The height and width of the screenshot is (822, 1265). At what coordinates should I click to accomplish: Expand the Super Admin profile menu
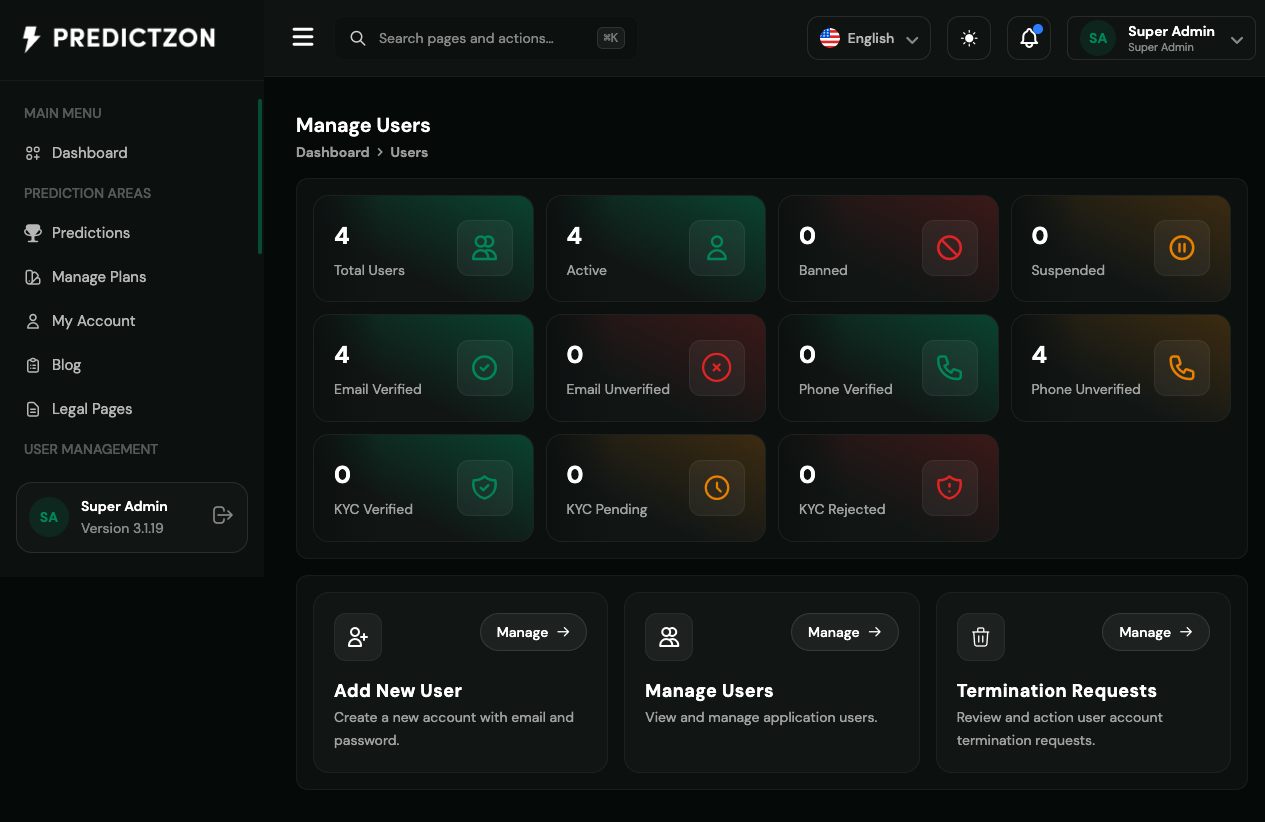pos(1161,38)
